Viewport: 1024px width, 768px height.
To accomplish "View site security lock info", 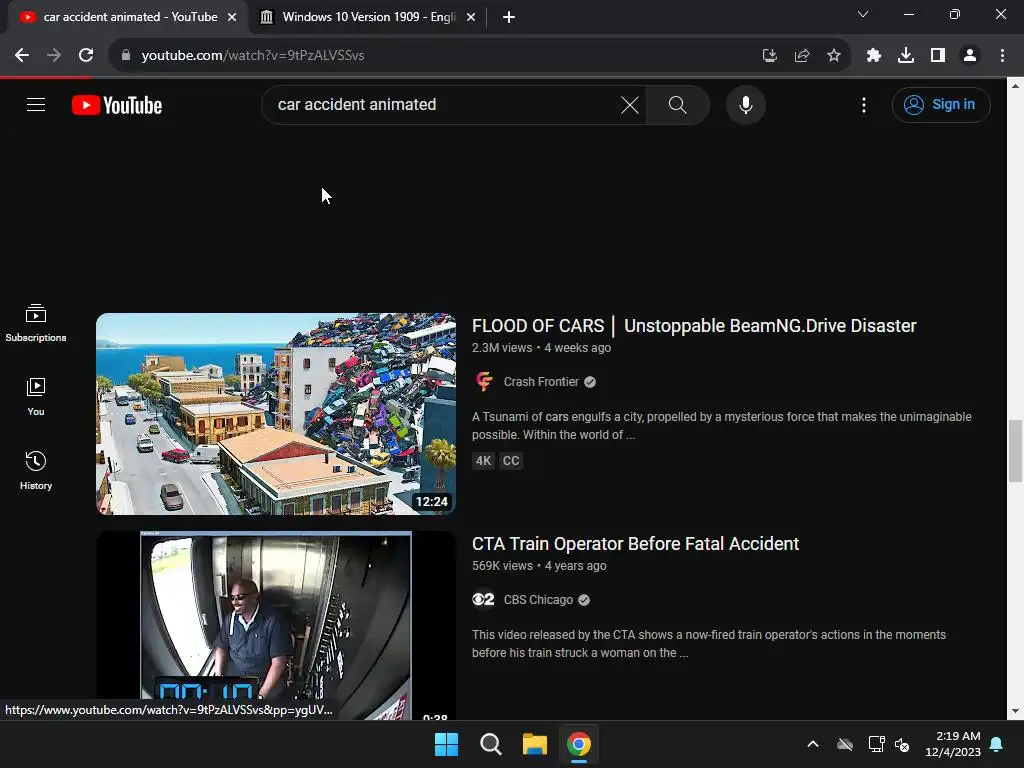I will [x=126, y=56].
